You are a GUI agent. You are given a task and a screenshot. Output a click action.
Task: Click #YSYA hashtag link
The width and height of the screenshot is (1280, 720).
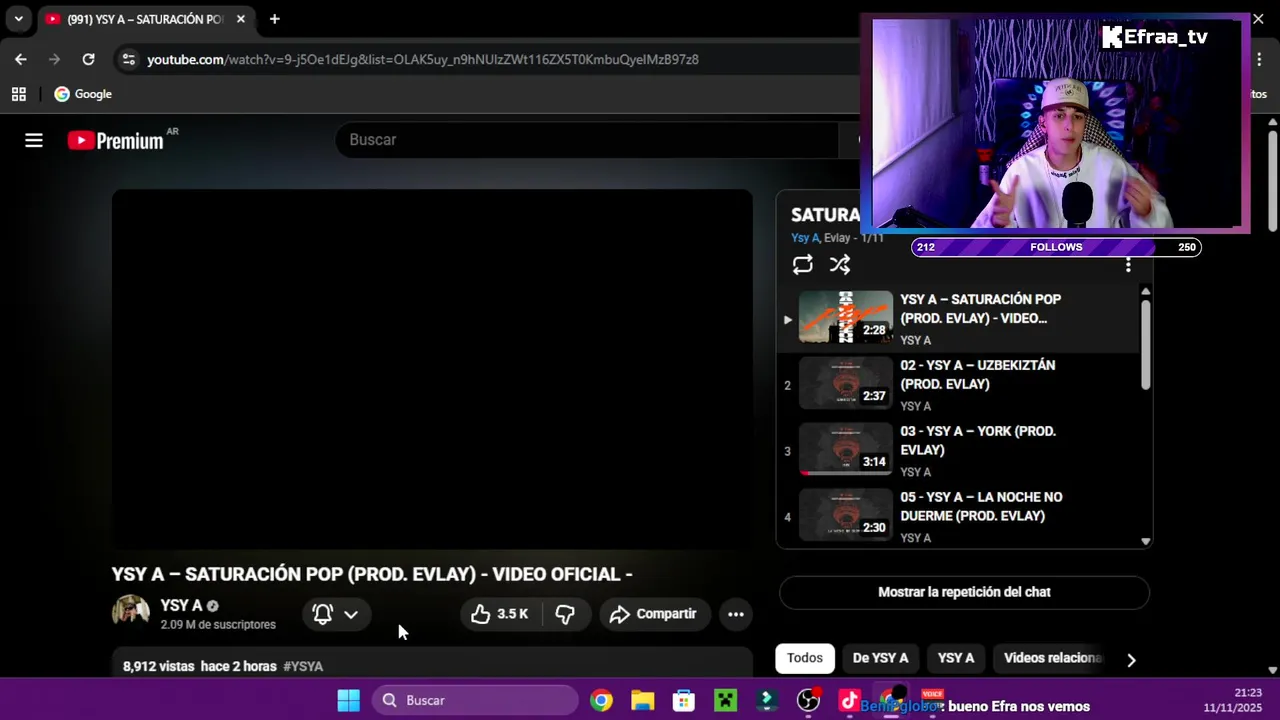[303, 666]
